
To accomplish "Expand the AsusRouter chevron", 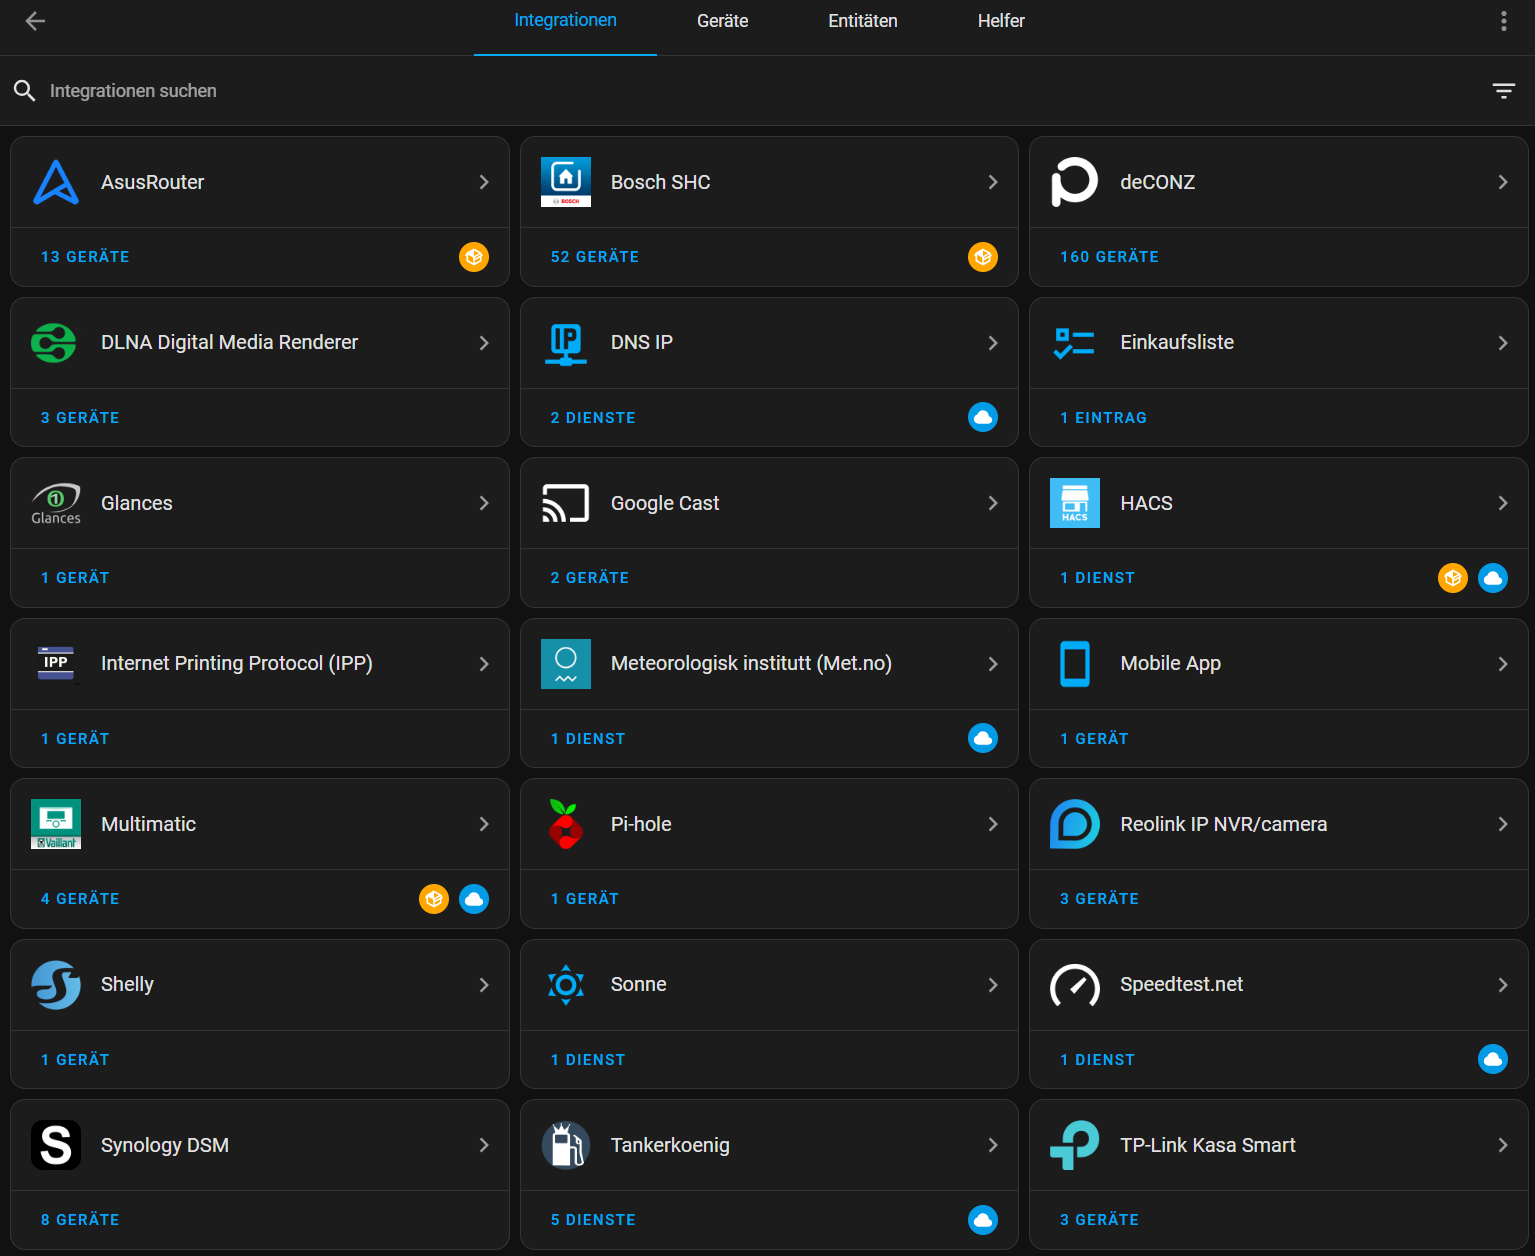I will (484, 182).
